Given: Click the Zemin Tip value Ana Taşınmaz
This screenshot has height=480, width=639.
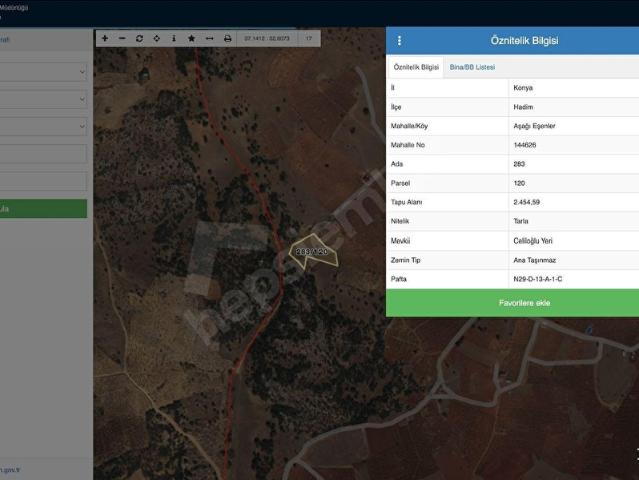Looking at the screenshot, I should coord(535,260).
